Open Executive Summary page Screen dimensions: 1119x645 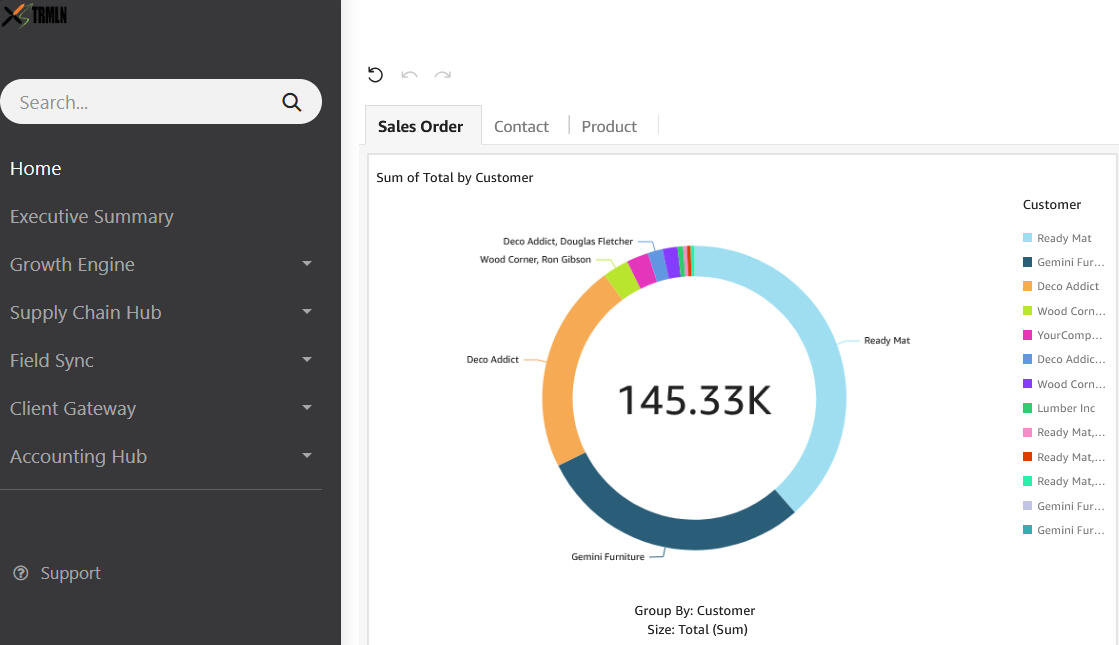[92, 216]
